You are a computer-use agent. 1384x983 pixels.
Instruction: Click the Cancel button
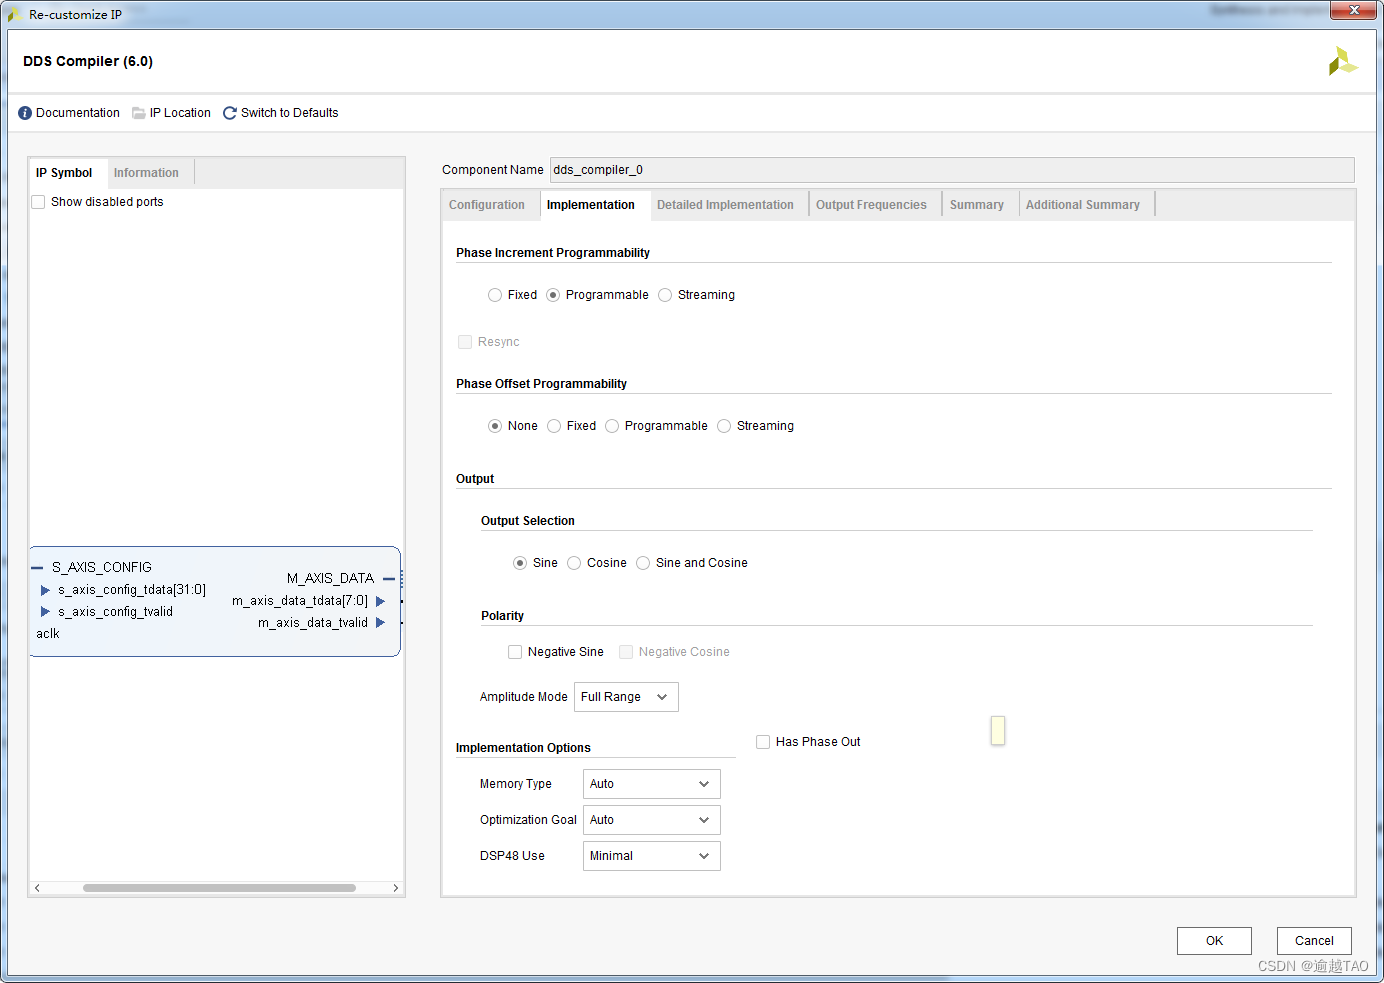click(1314, 941)
